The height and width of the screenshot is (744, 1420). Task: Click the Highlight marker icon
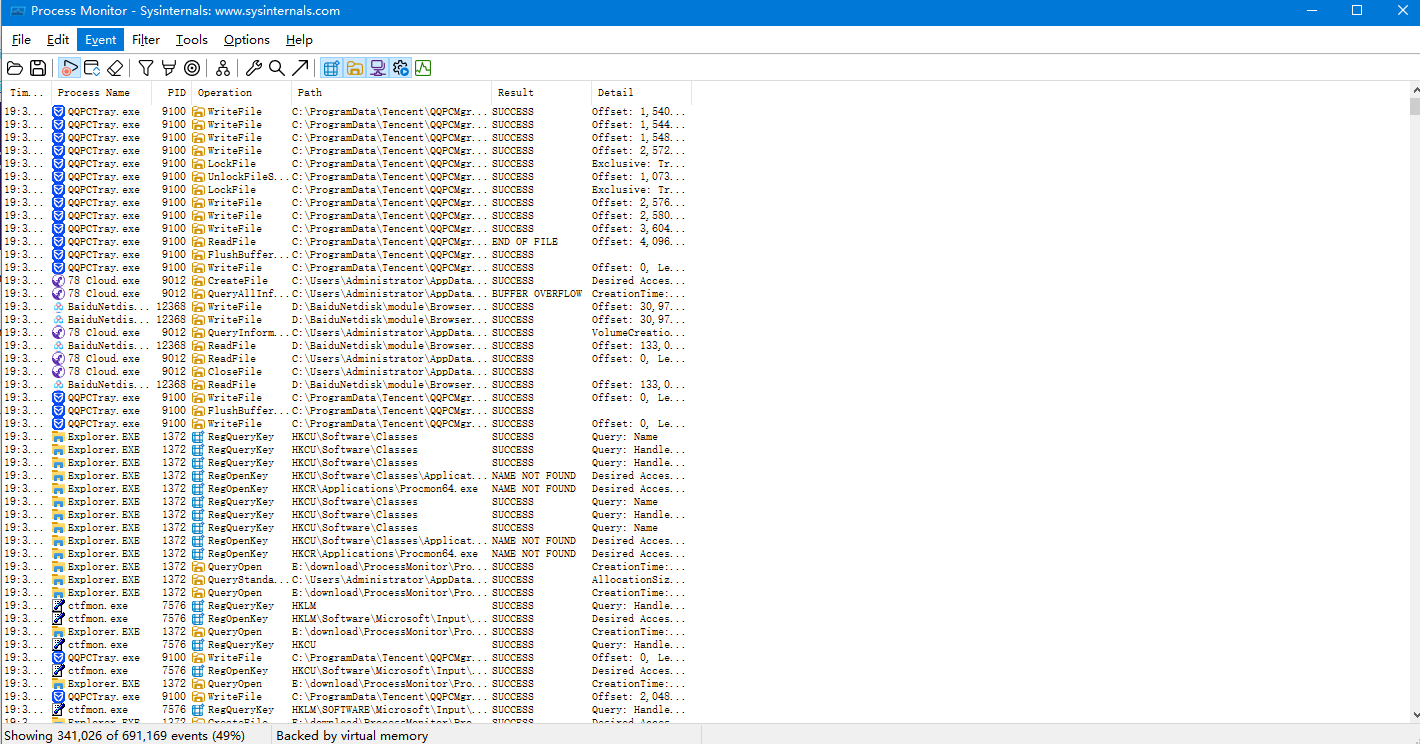[168, 68]
